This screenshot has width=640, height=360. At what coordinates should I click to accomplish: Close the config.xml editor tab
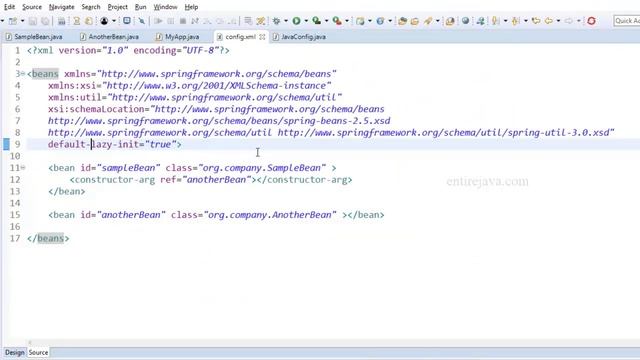(x=262, y=37)
